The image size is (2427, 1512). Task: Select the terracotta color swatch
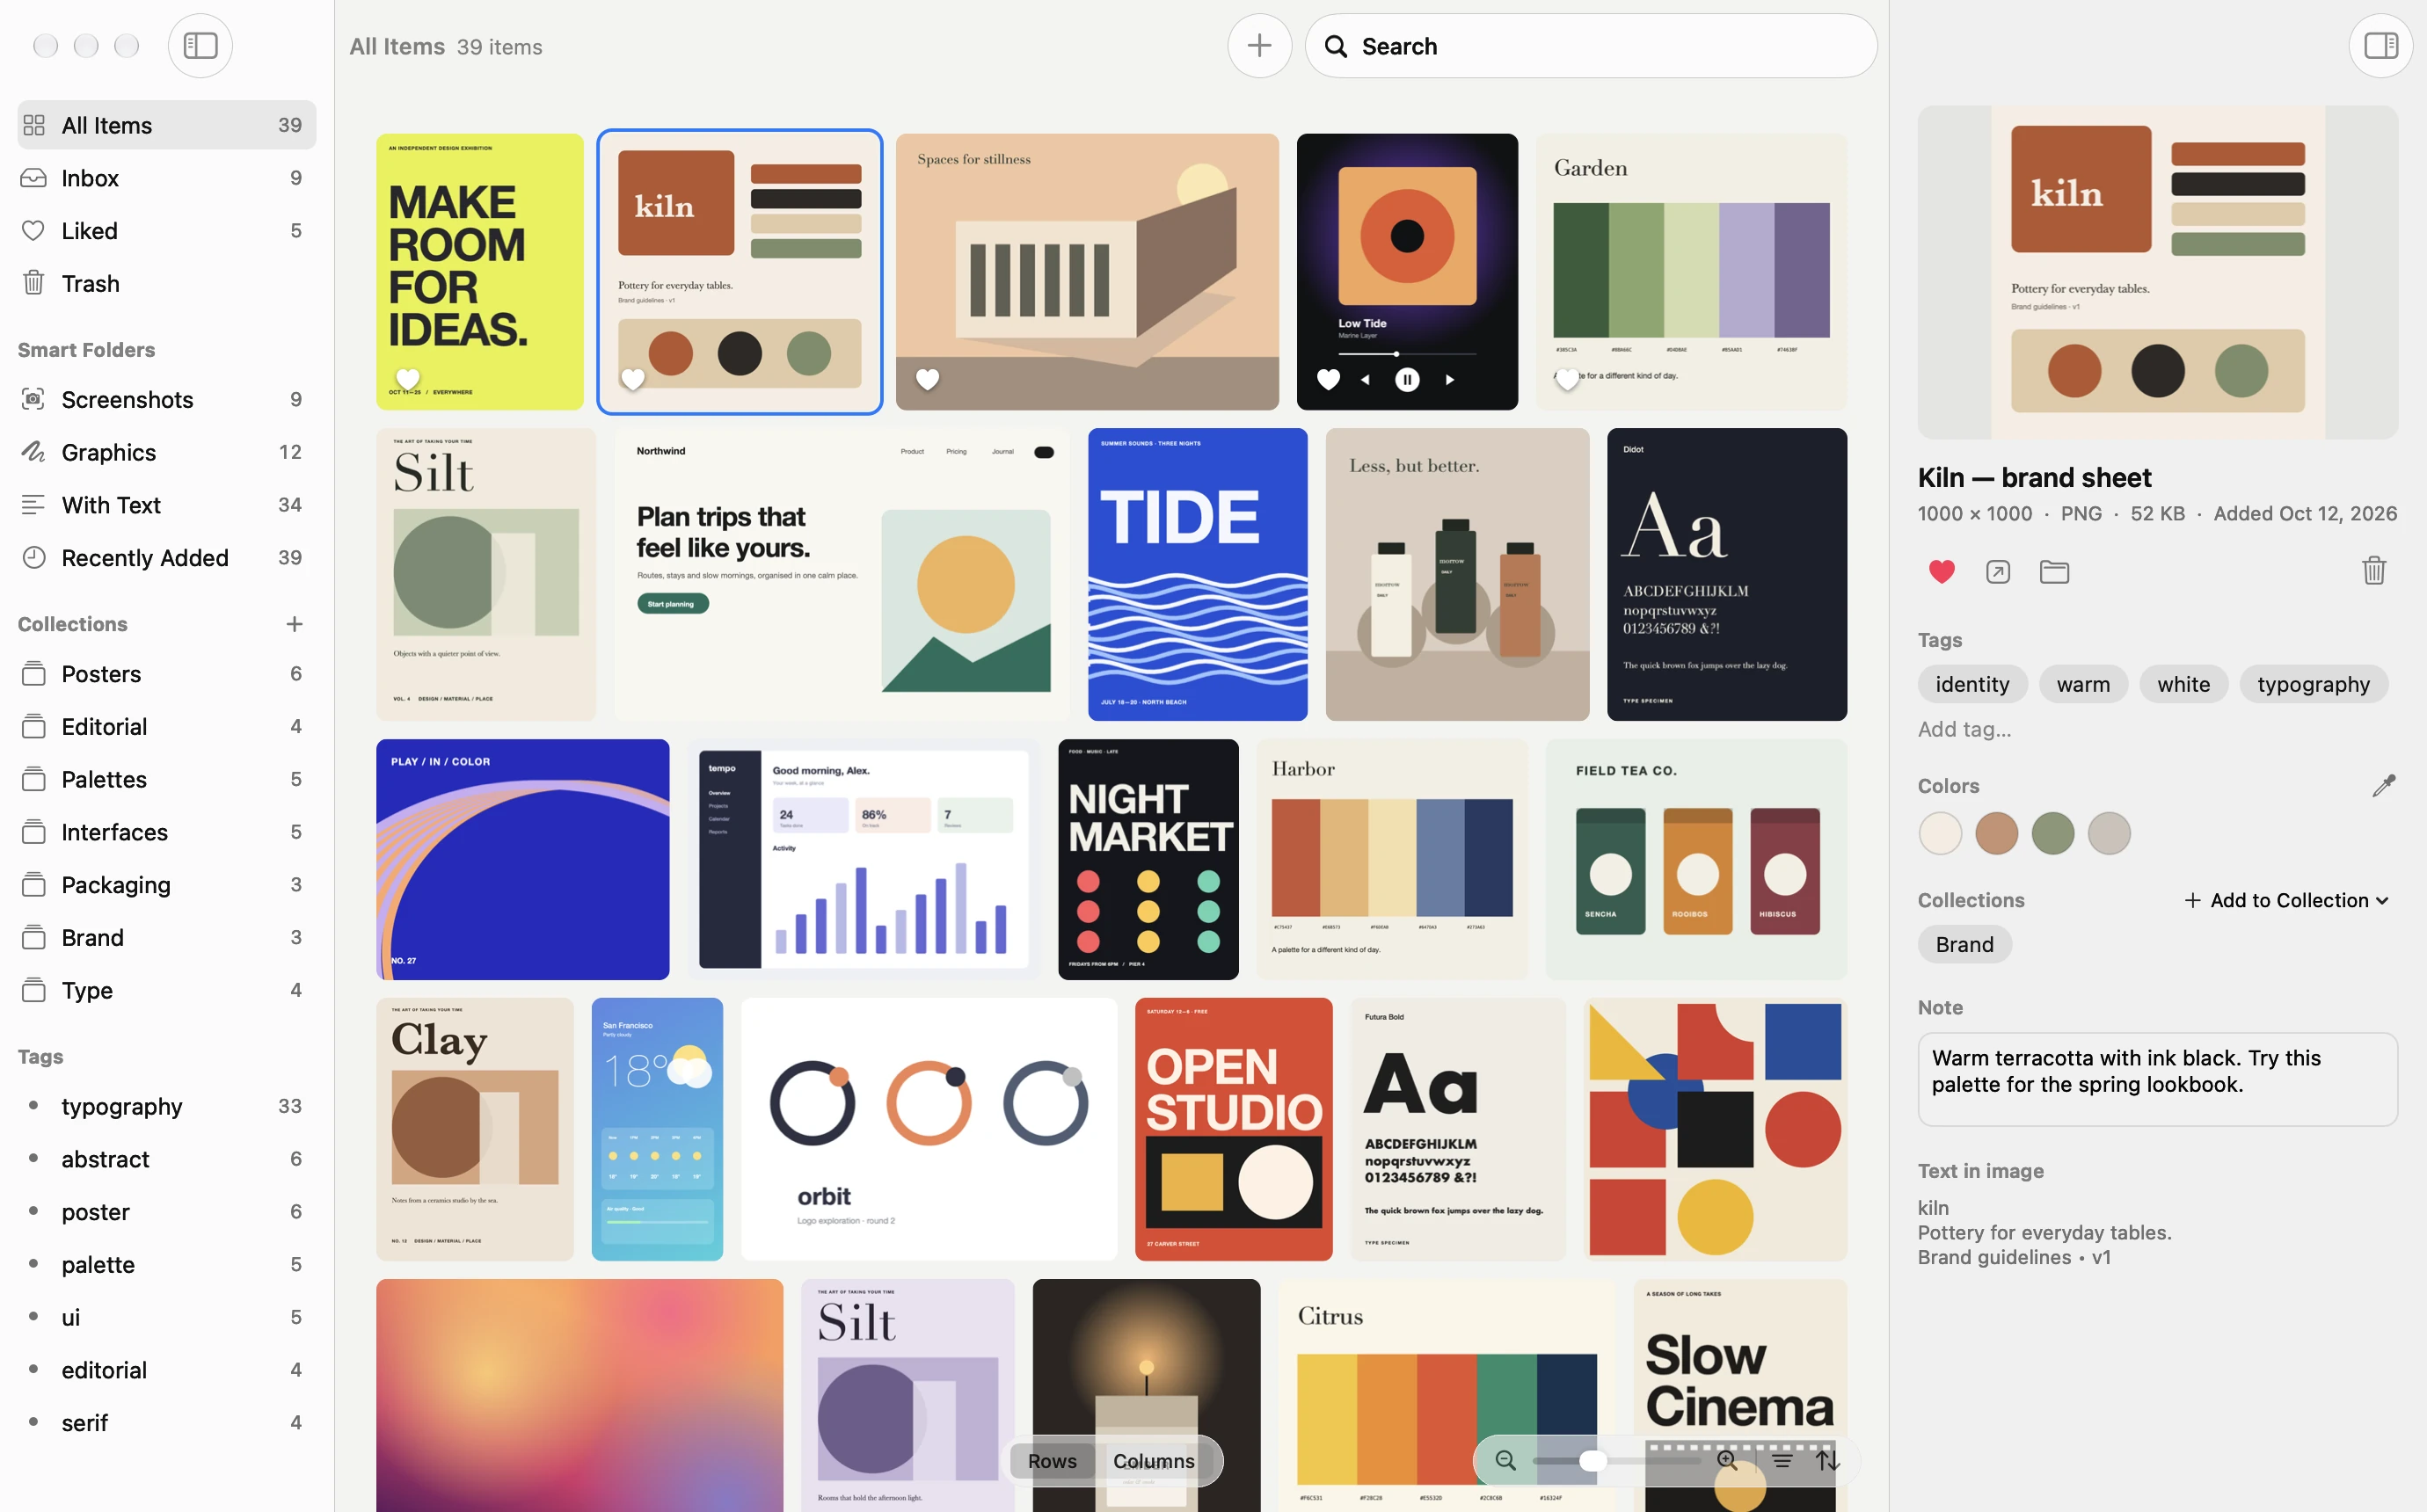tap(1996, 833)
